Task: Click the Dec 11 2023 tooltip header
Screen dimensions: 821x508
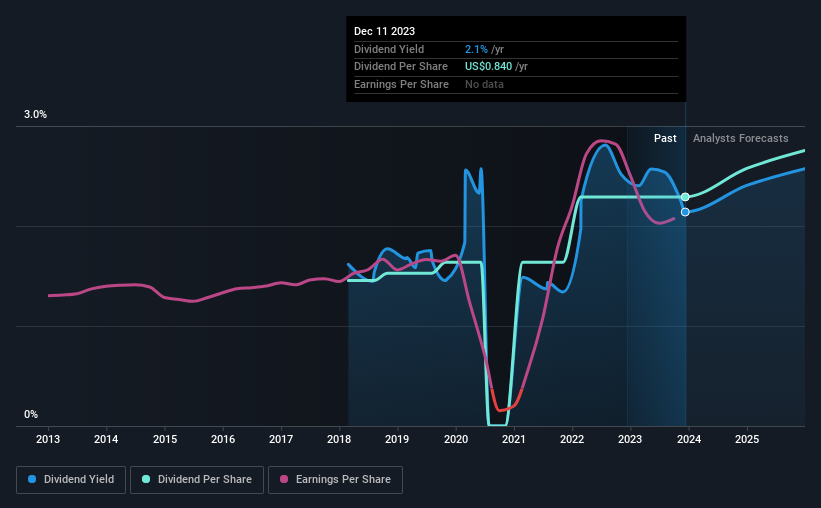Action: (x=384, y=31)
